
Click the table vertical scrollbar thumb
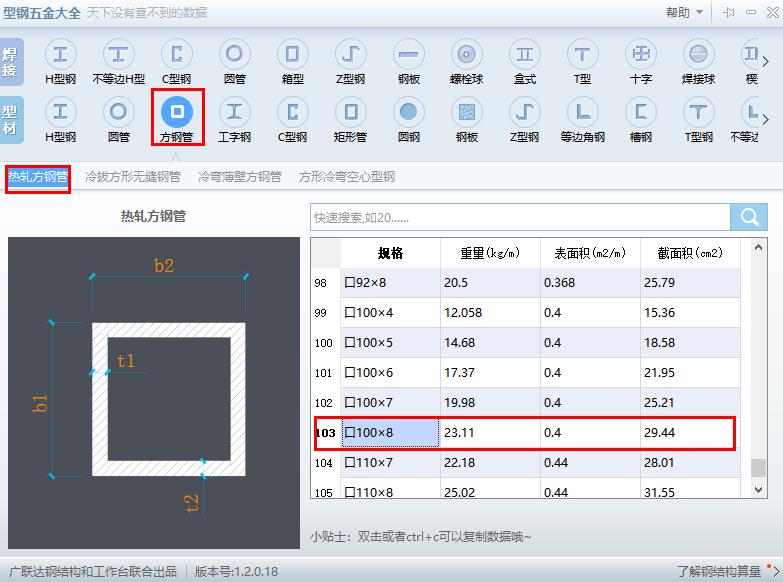tap(758, 468)
